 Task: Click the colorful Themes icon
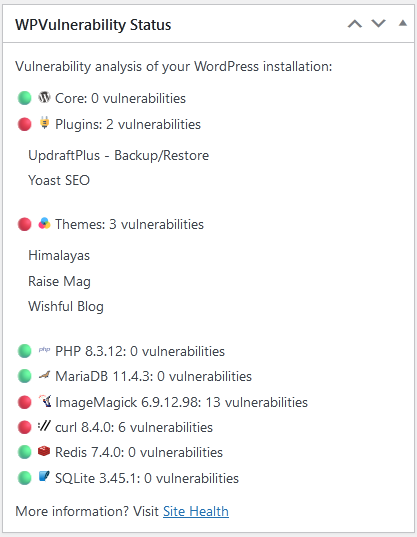point(44,224)
